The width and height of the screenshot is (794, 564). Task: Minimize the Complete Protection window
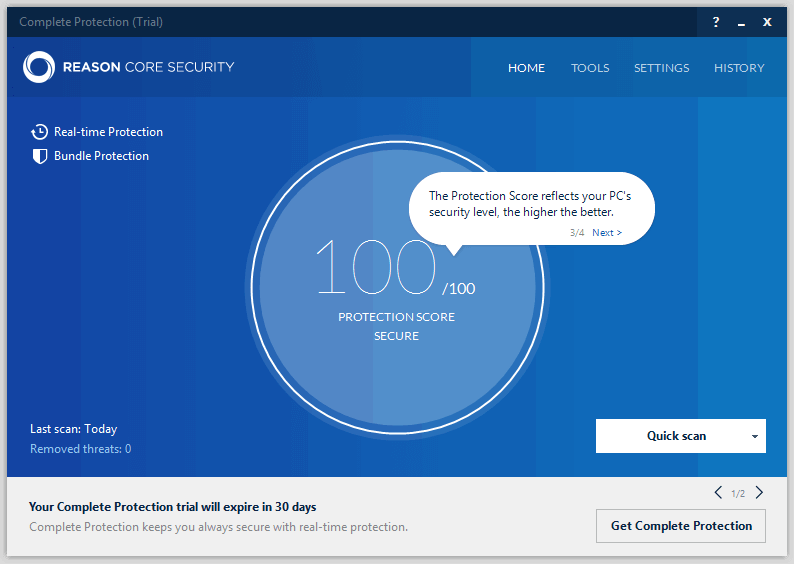741,23
